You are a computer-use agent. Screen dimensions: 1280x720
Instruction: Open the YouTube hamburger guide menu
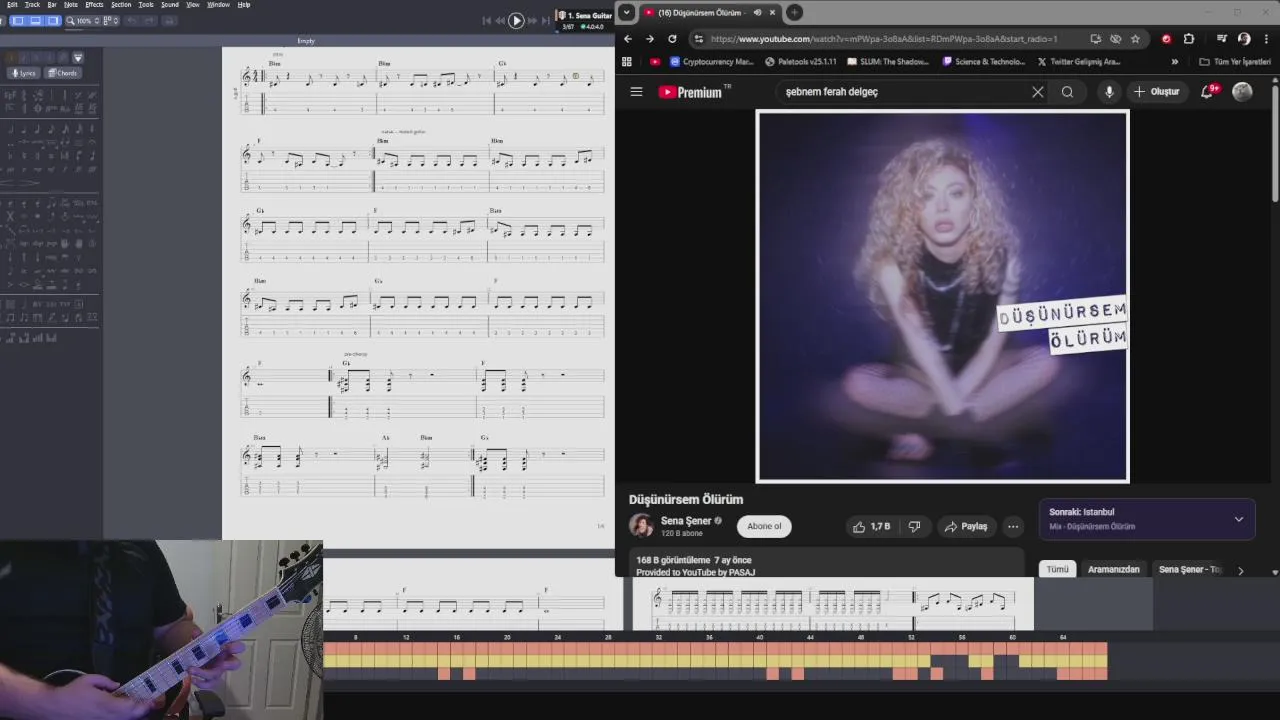click(x=636, y=92)
